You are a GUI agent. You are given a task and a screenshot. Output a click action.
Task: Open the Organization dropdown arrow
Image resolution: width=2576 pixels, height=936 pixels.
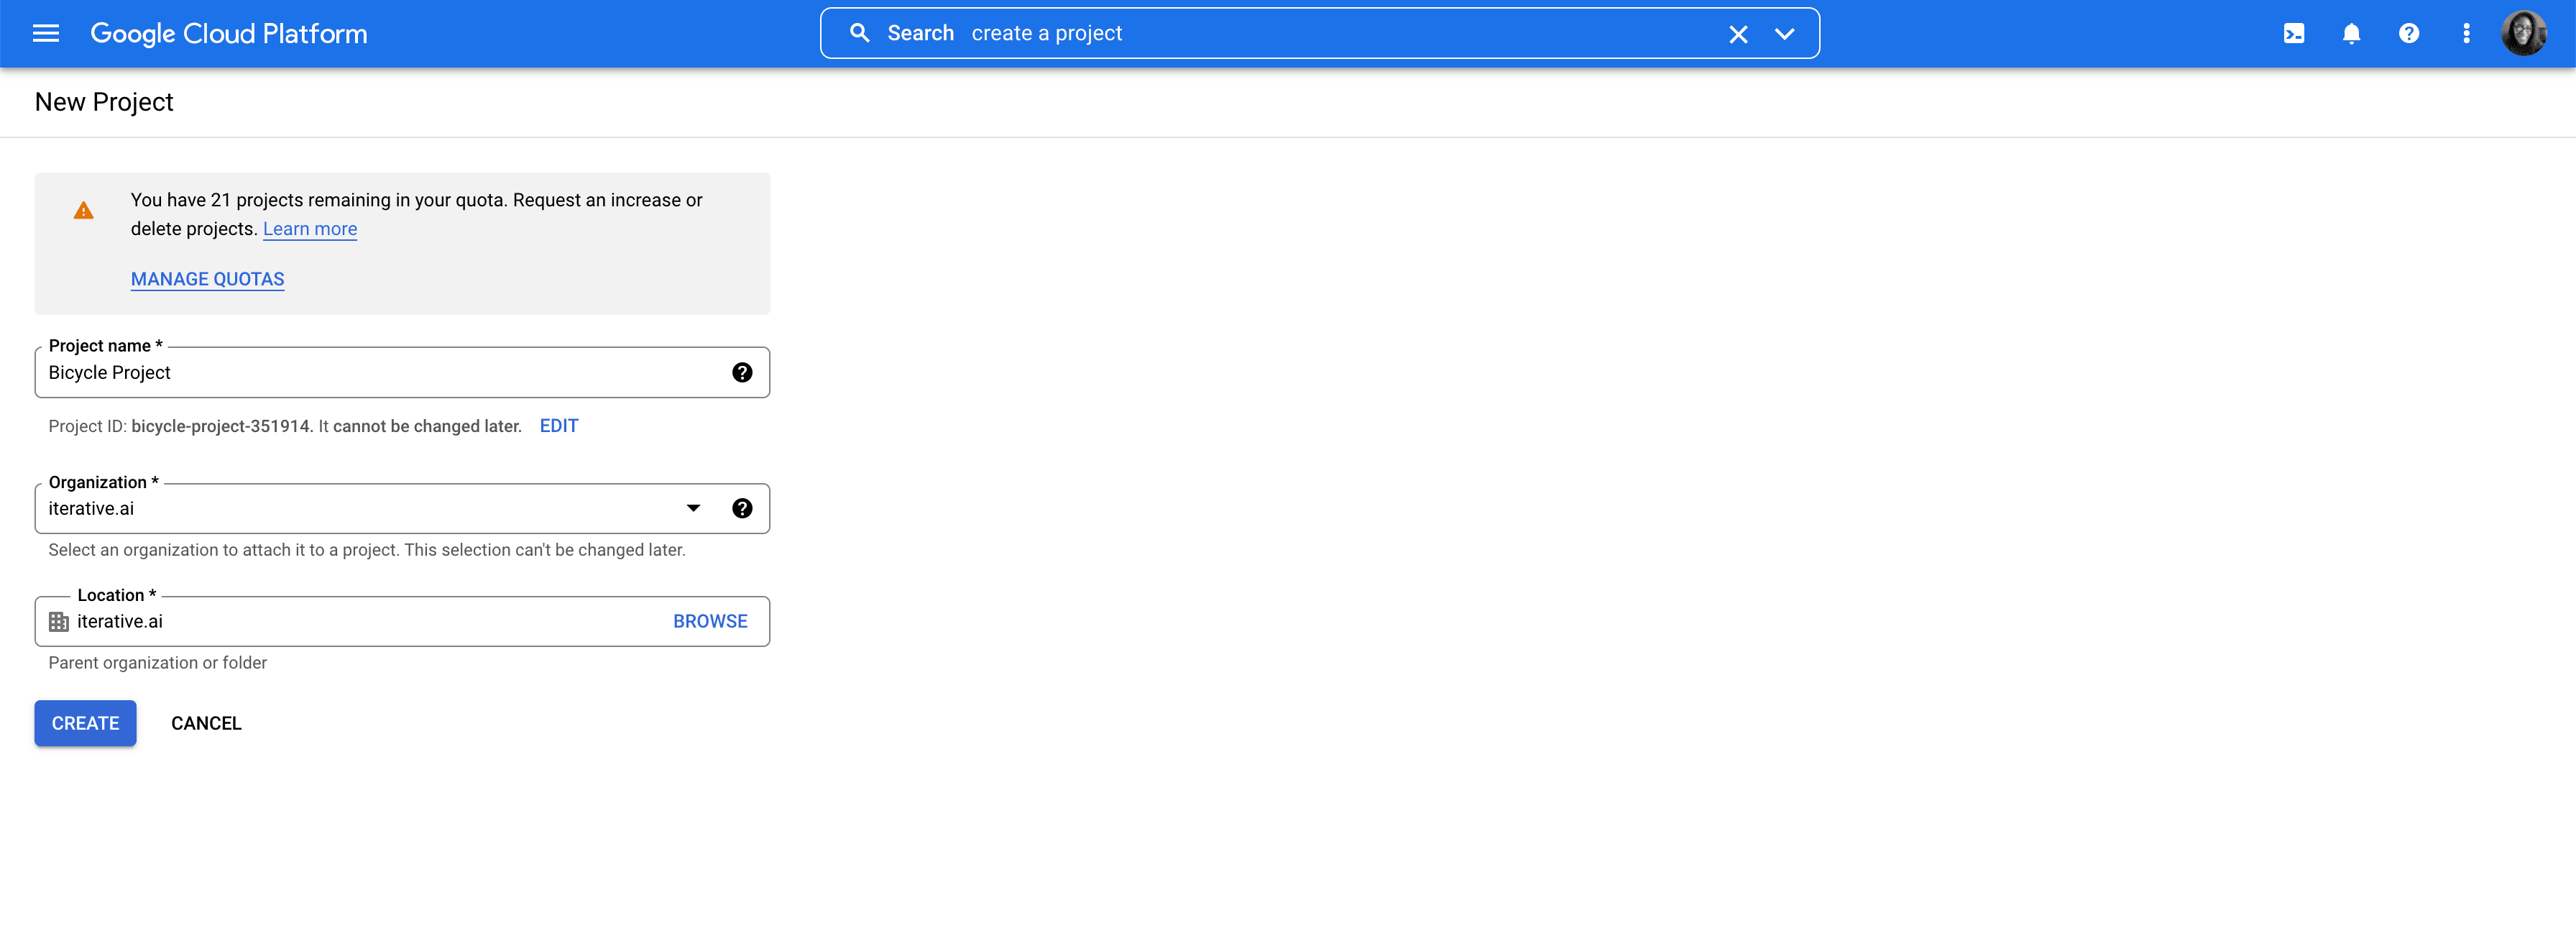coord(693,508)
